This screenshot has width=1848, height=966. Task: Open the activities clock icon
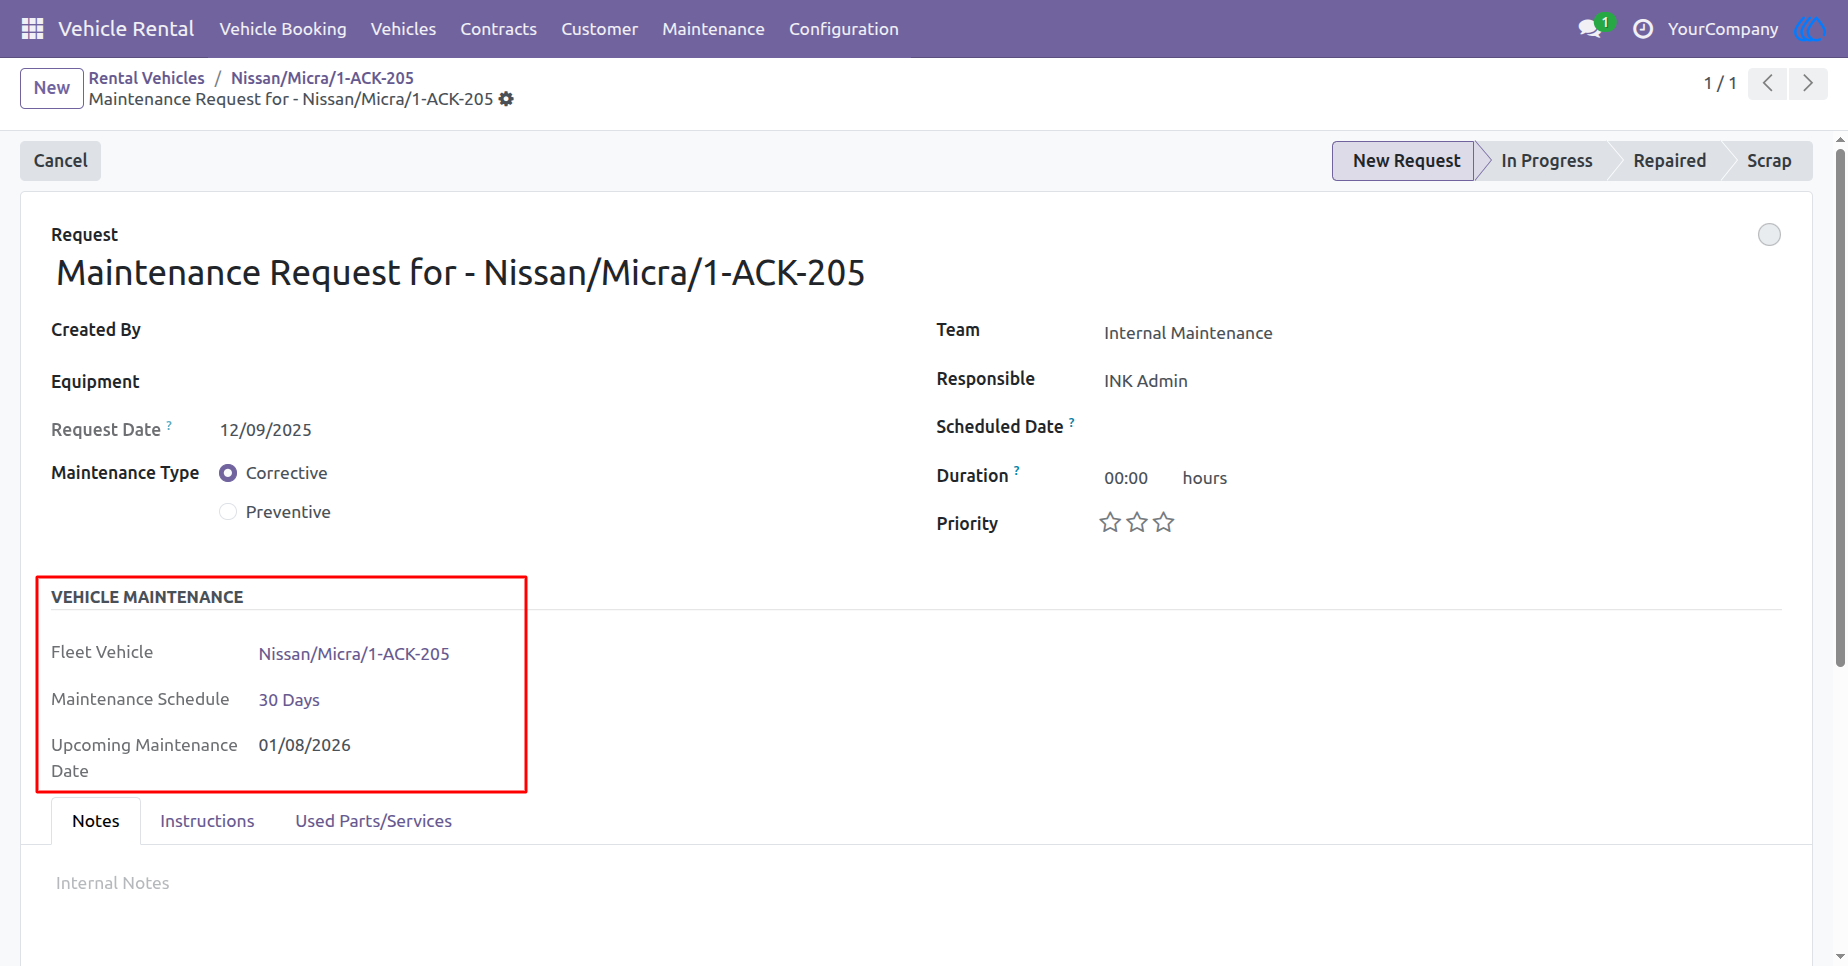click(1643, 29)
